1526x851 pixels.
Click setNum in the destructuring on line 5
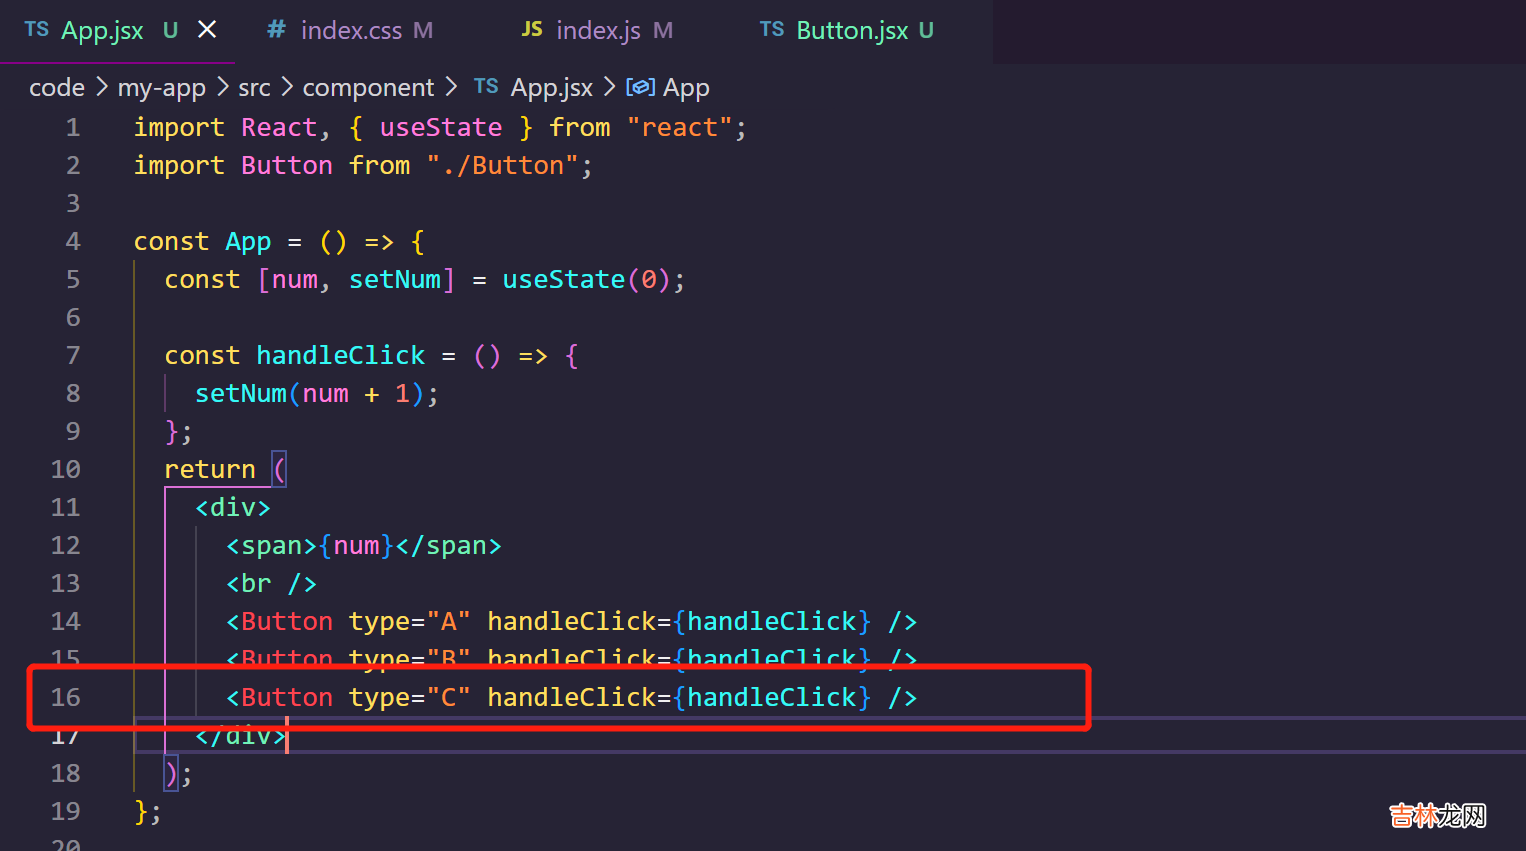click(x=395, y=280)
